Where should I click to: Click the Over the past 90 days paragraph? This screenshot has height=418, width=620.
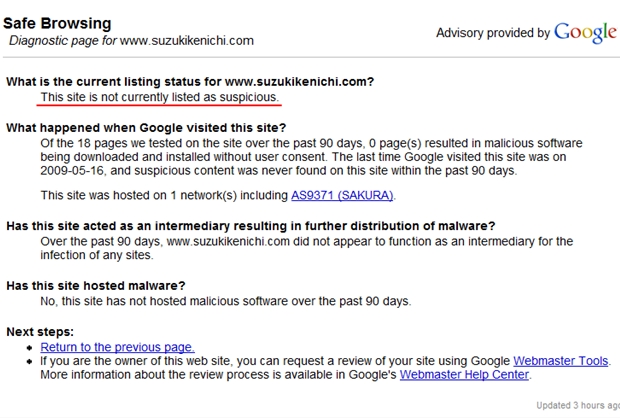point(306,248)
